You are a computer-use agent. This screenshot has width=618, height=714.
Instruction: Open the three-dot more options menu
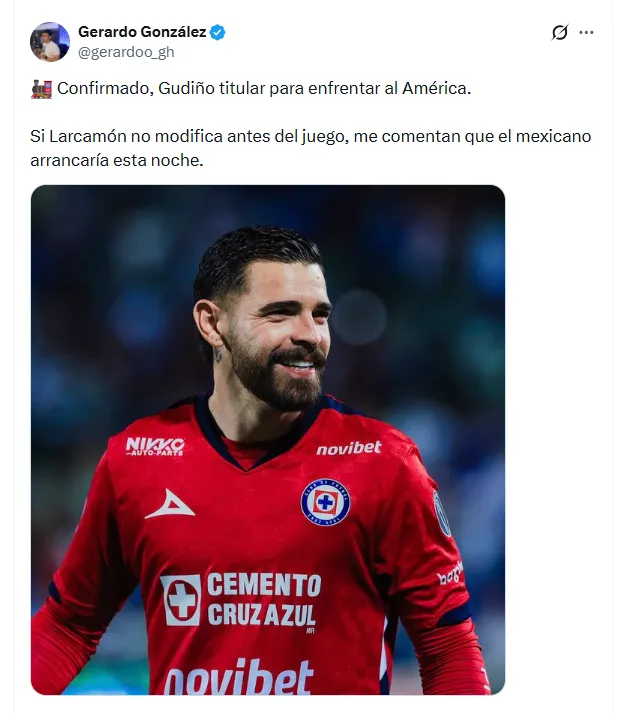[586, 32]
